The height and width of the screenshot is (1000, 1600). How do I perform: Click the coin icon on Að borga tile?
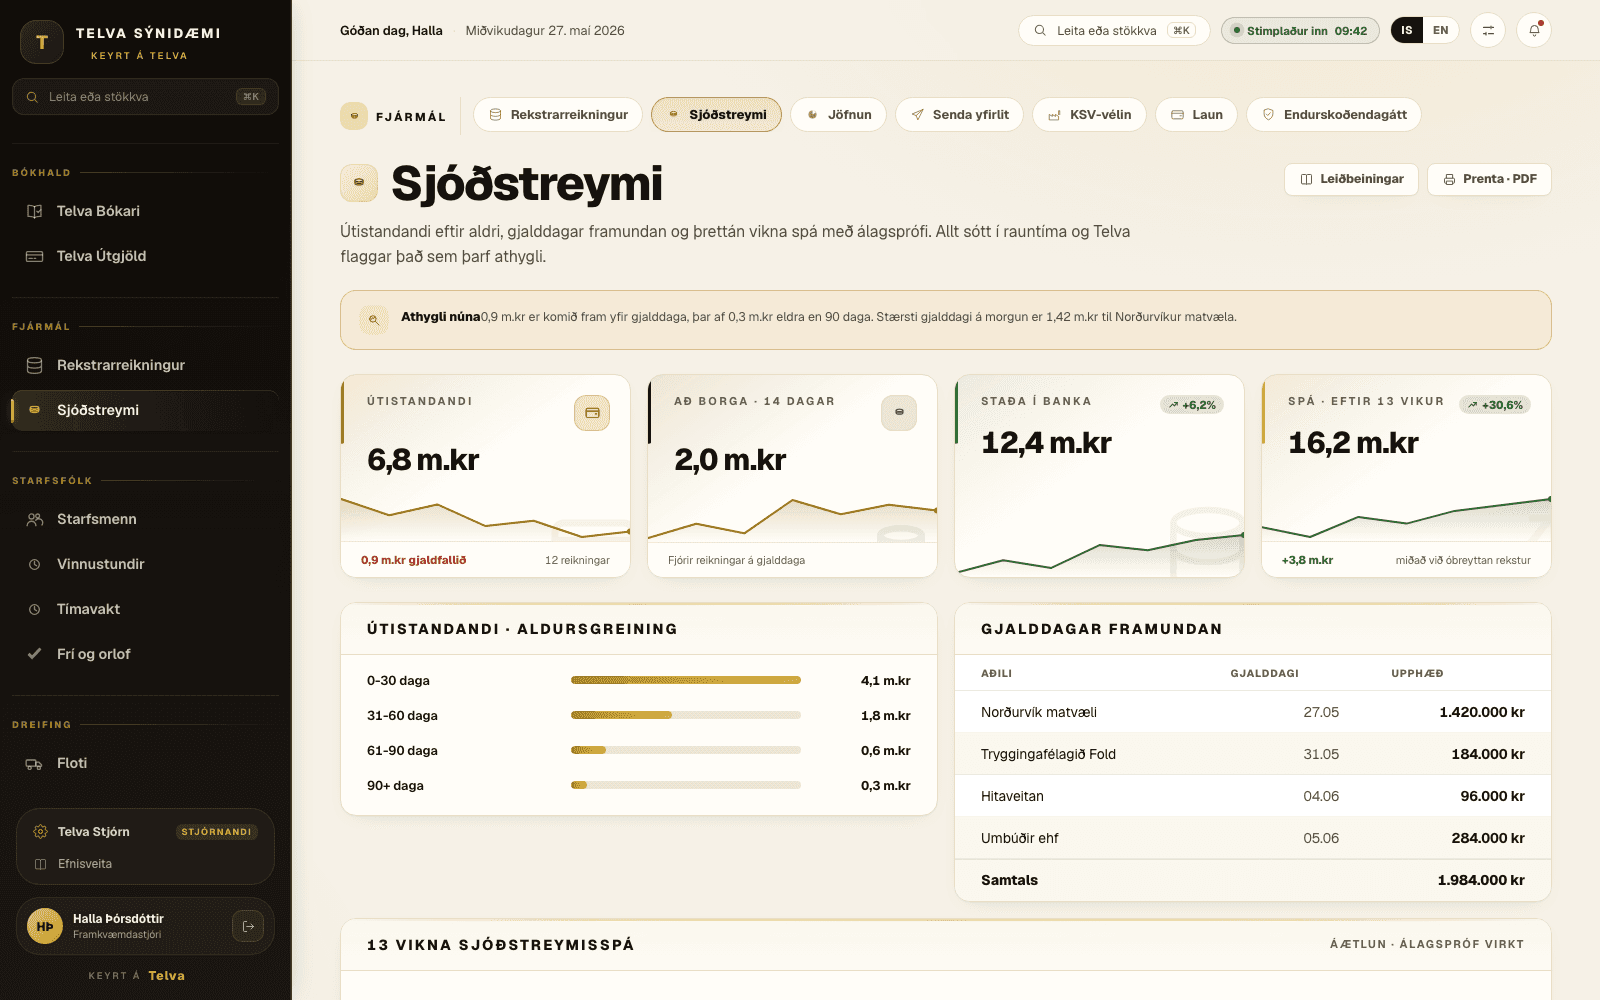899,413
